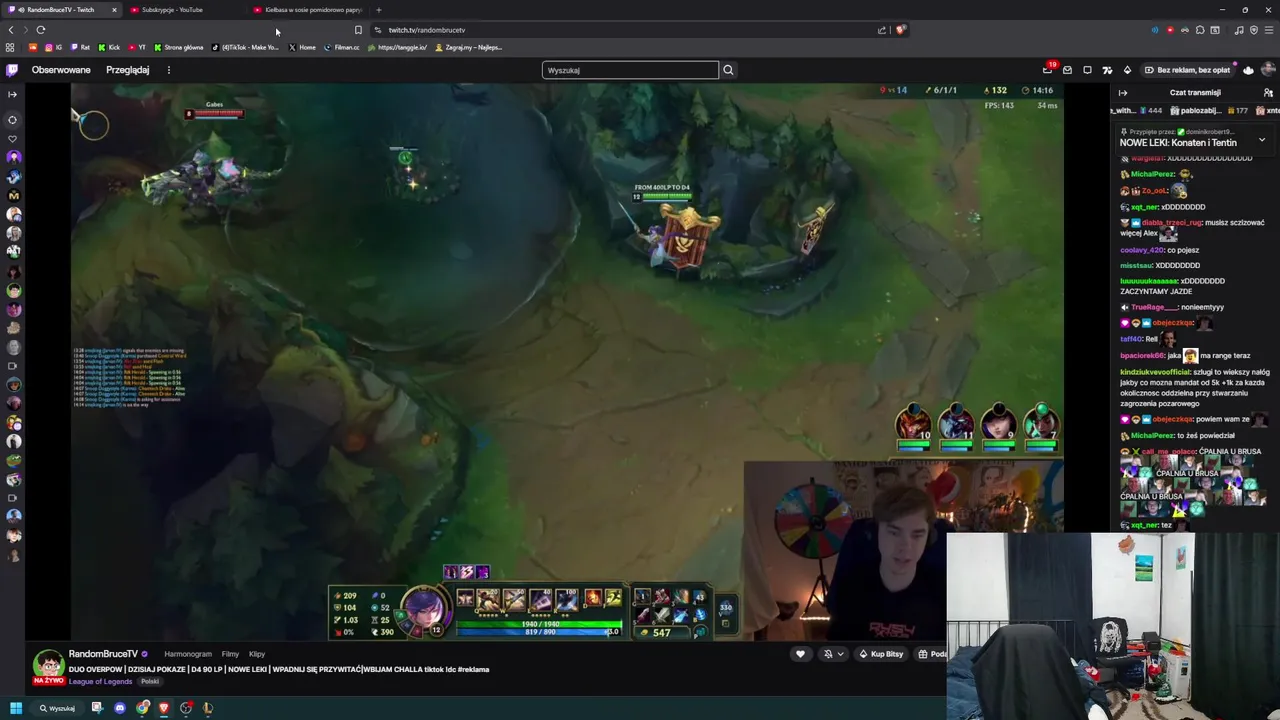The image size is (1280, 720).
Task: Bookmark page via address bar bookmark icon
Action: click(x=358, y=30)
